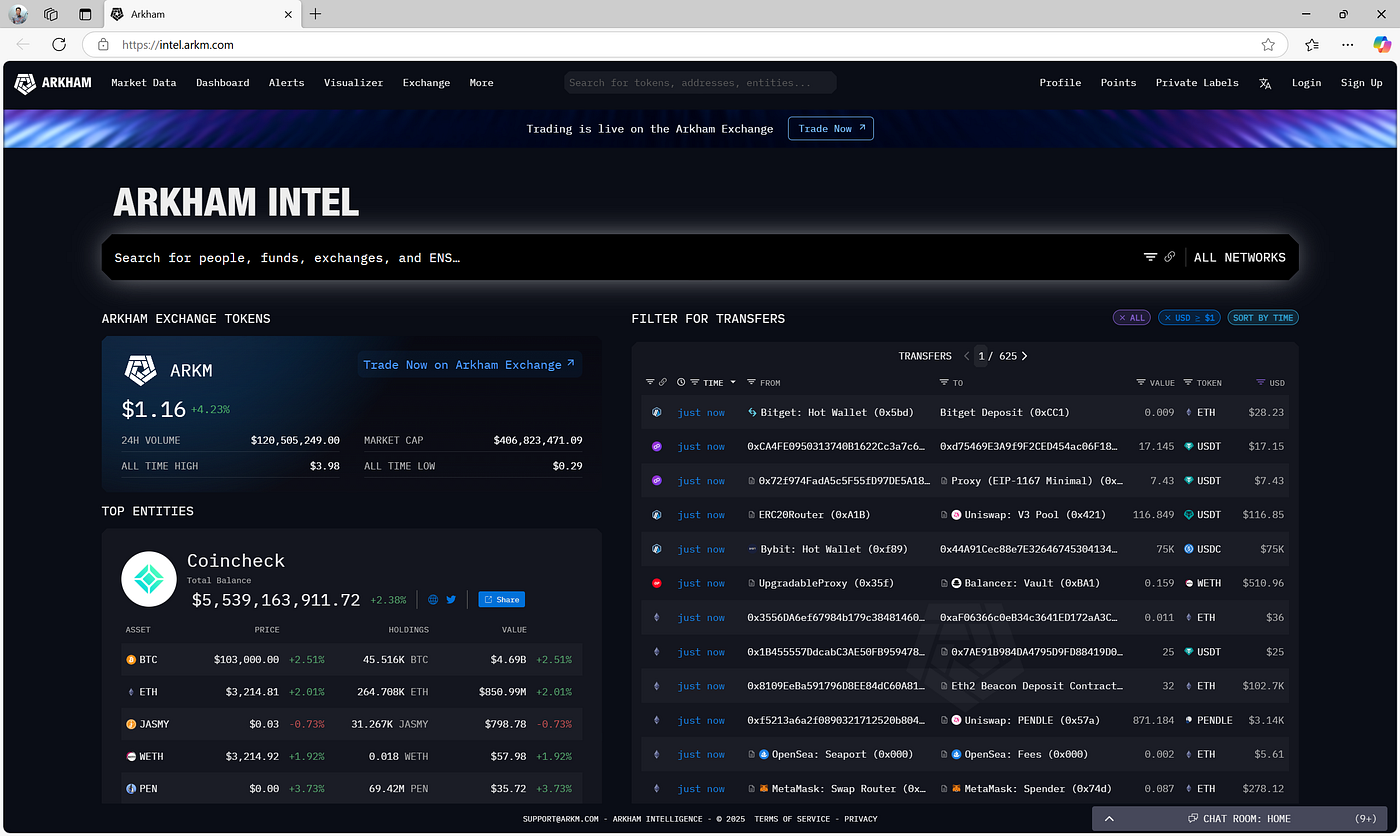This screenshot has width=1400, height=836.
Task: Open the Visualizer menu item
Action: (x=353, y=83)
